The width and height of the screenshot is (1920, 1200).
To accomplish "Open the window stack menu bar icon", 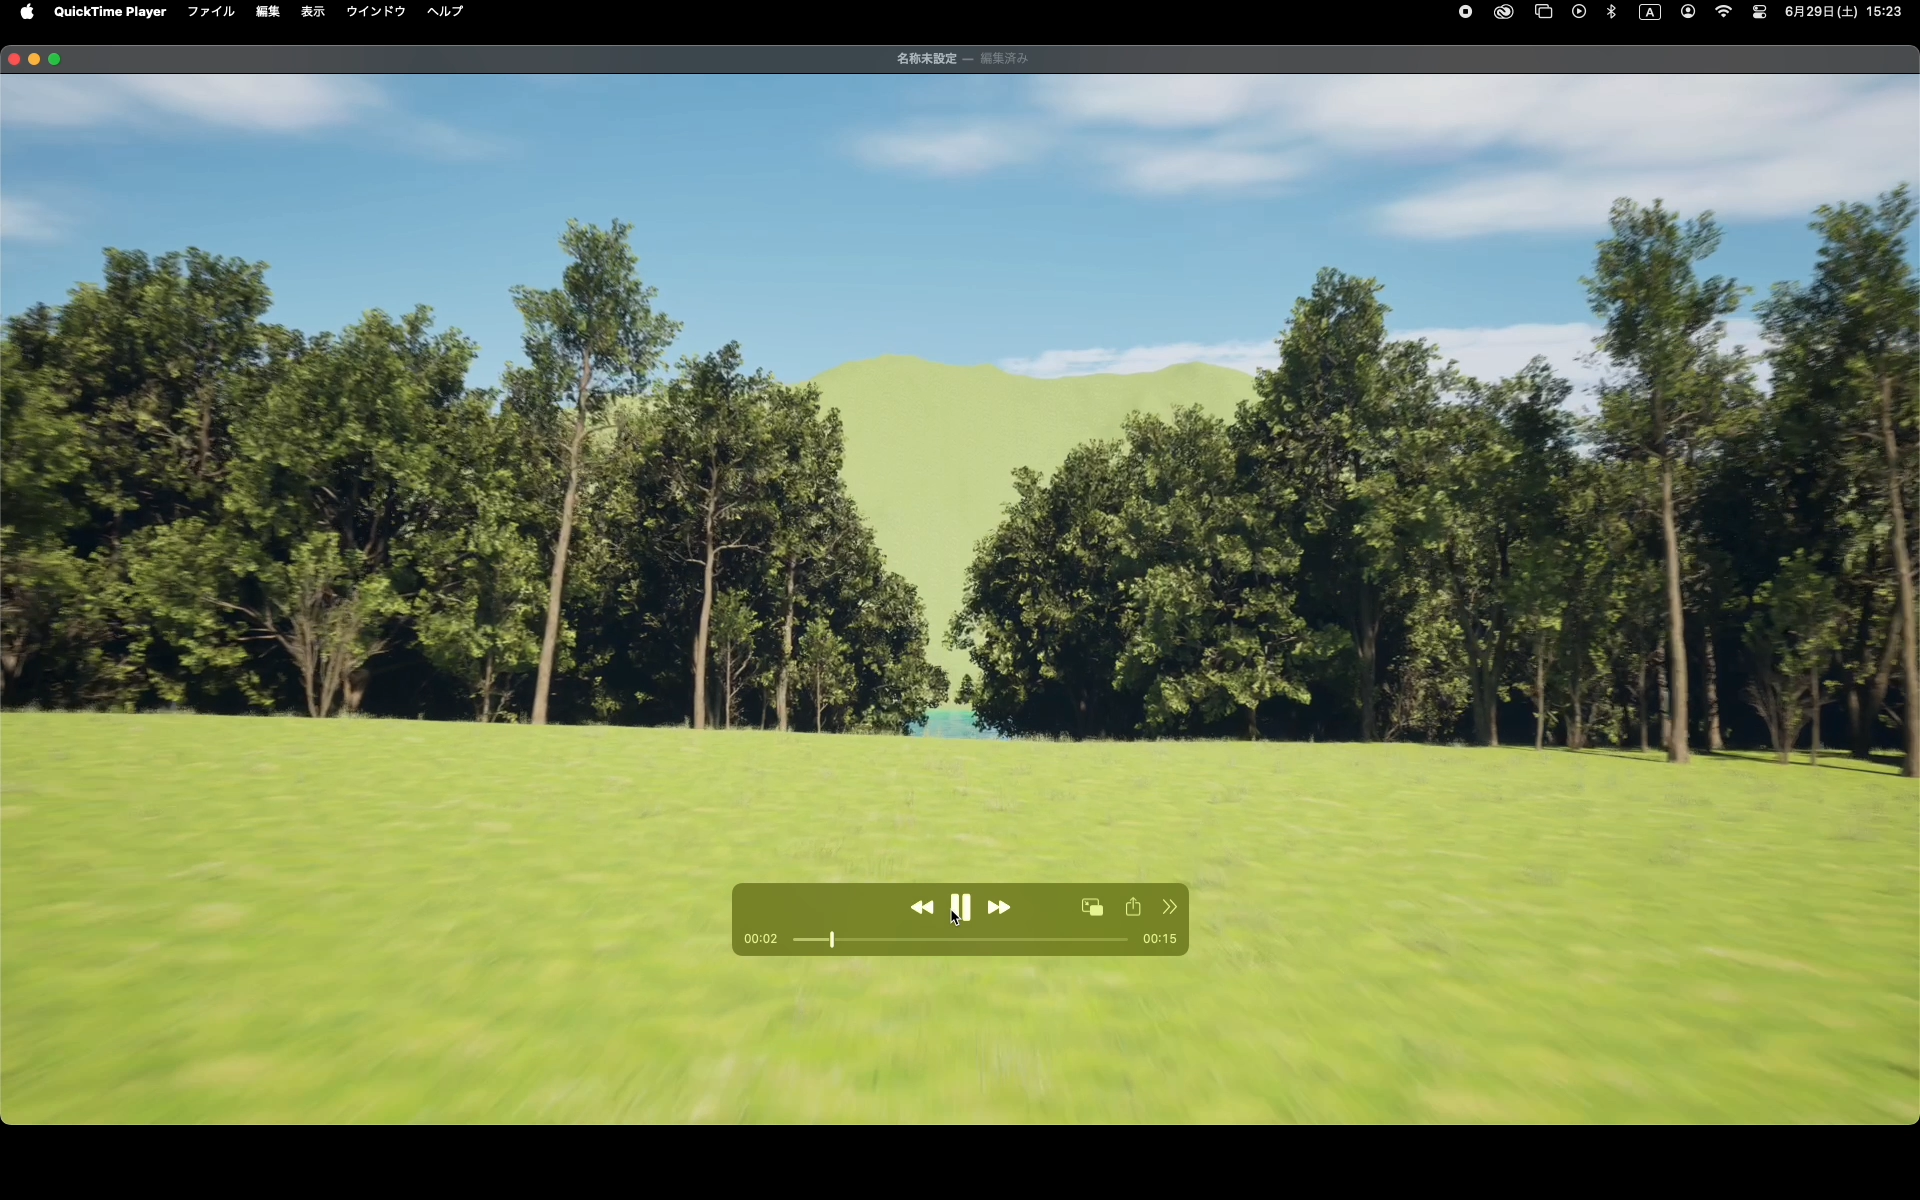I will click(1543, 12).
